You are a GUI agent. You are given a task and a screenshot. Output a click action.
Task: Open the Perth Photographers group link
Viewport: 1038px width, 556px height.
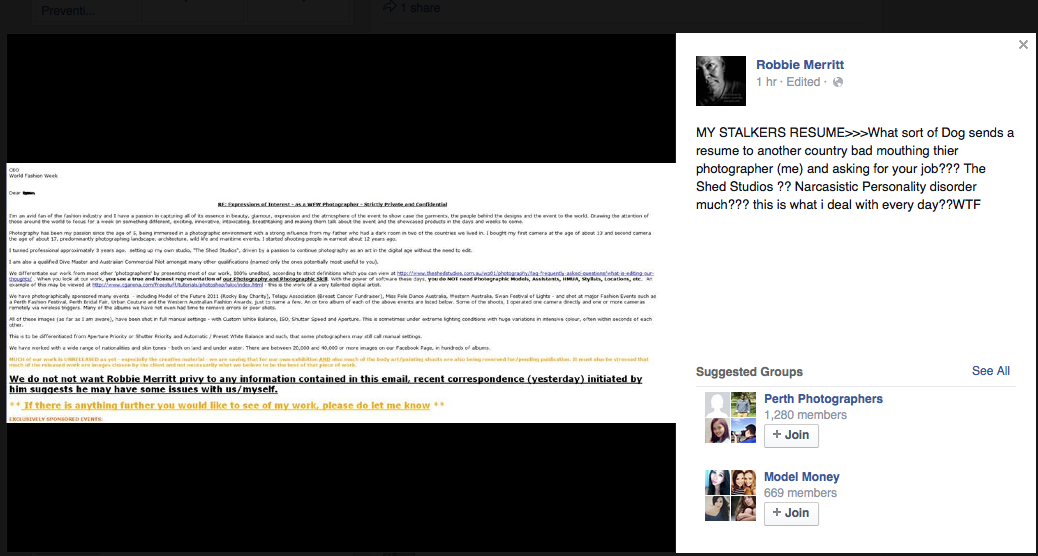point(823,399)
